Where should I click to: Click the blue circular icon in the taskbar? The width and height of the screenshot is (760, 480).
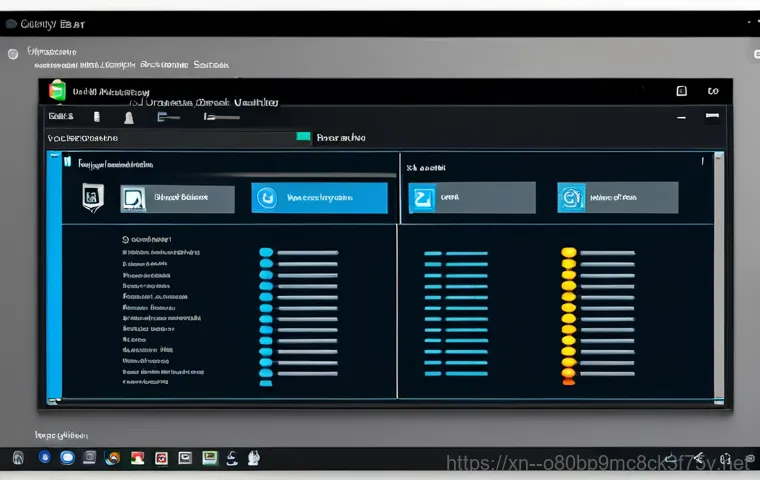[67, 458]
